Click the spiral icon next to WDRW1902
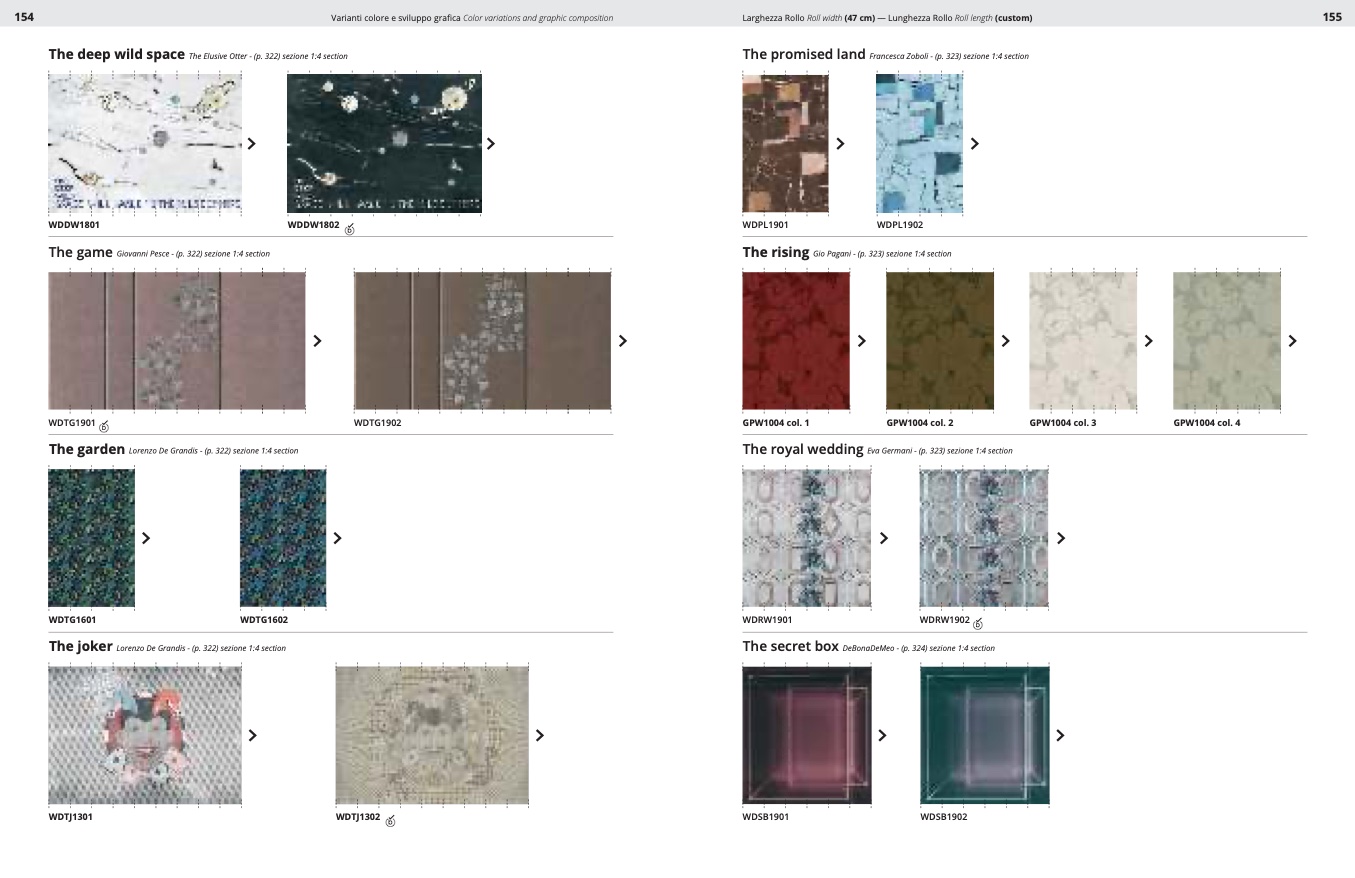Viewport: 1355px width, 878px height. [978, 624]
